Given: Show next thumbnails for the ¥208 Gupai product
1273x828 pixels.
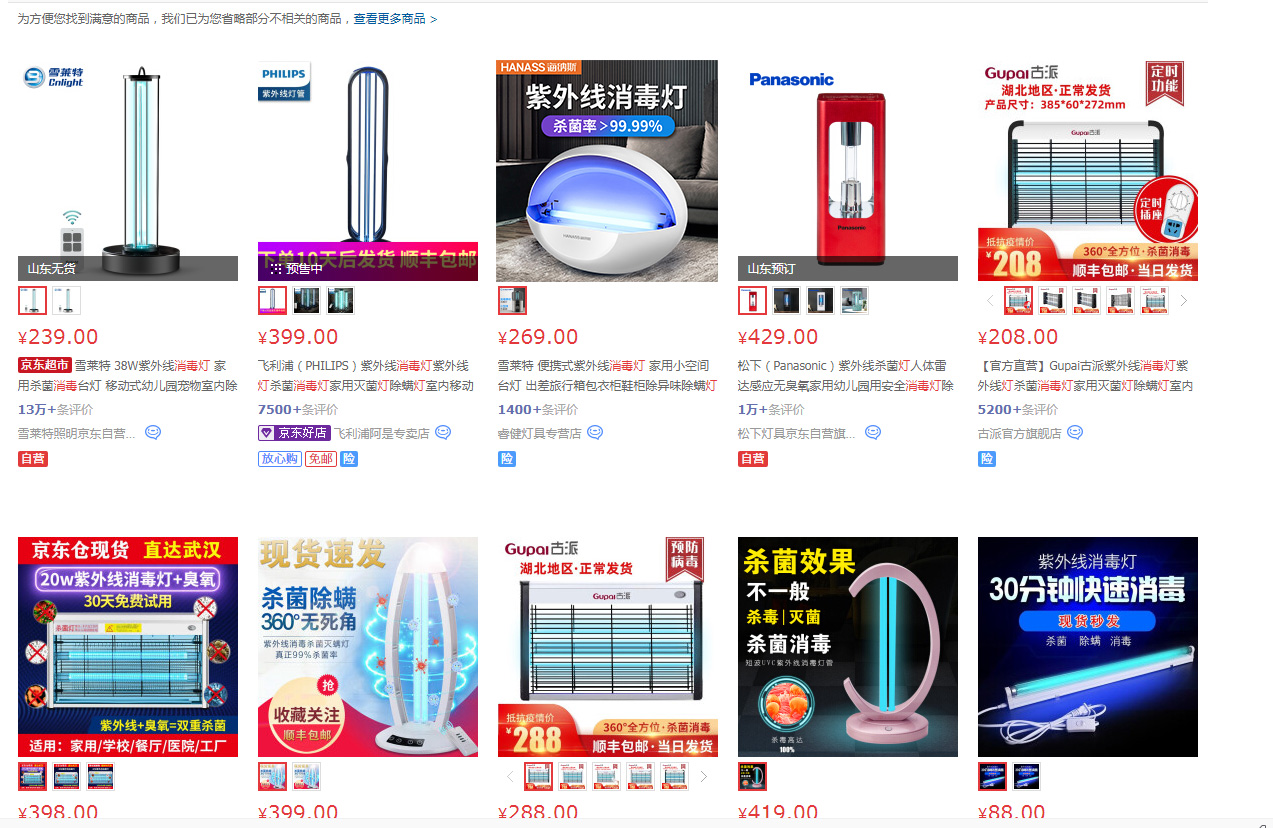Looking at the screenshot, I should (x=1184, y=301).
